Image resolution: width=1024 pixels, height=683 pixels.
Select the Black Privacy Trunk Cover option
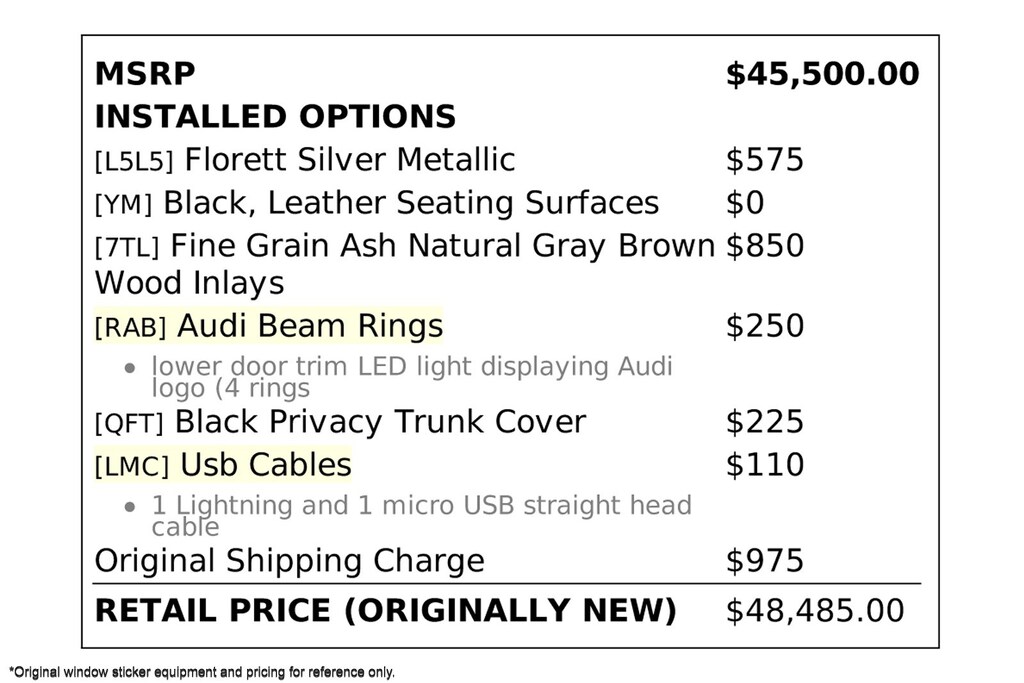(380, 422)
